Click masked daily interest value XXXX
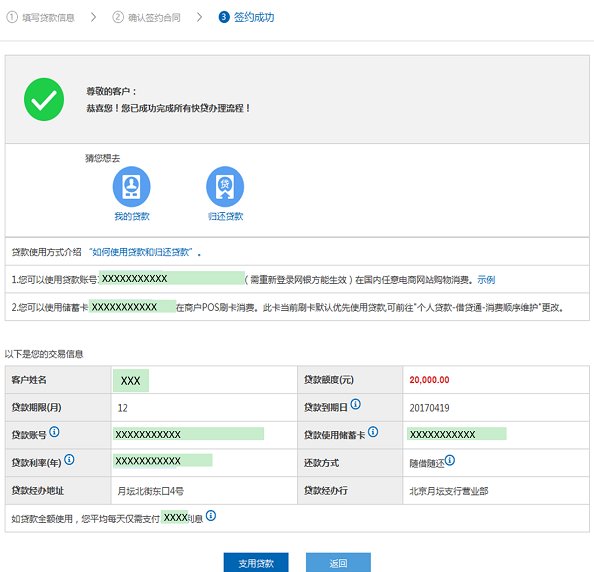Viewport: 594px width, 572px height. 175,517
